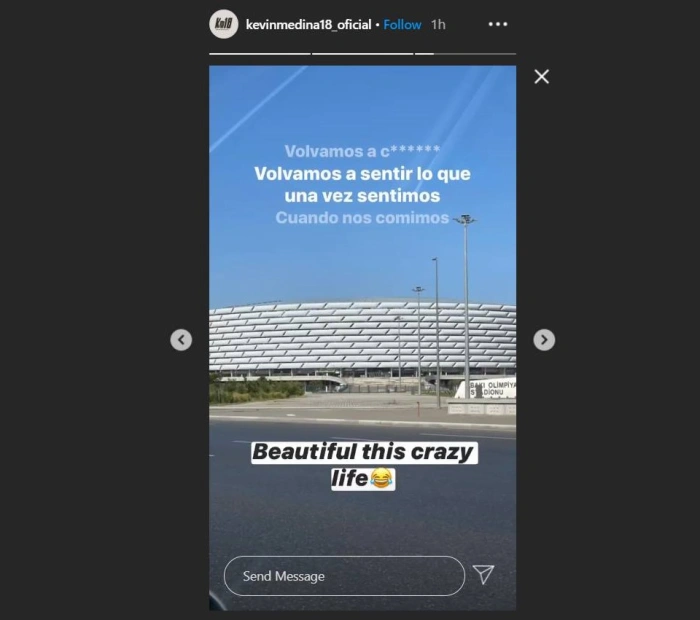
Task: Jump to the second story progress segment
Action: (x=362, y=54)
